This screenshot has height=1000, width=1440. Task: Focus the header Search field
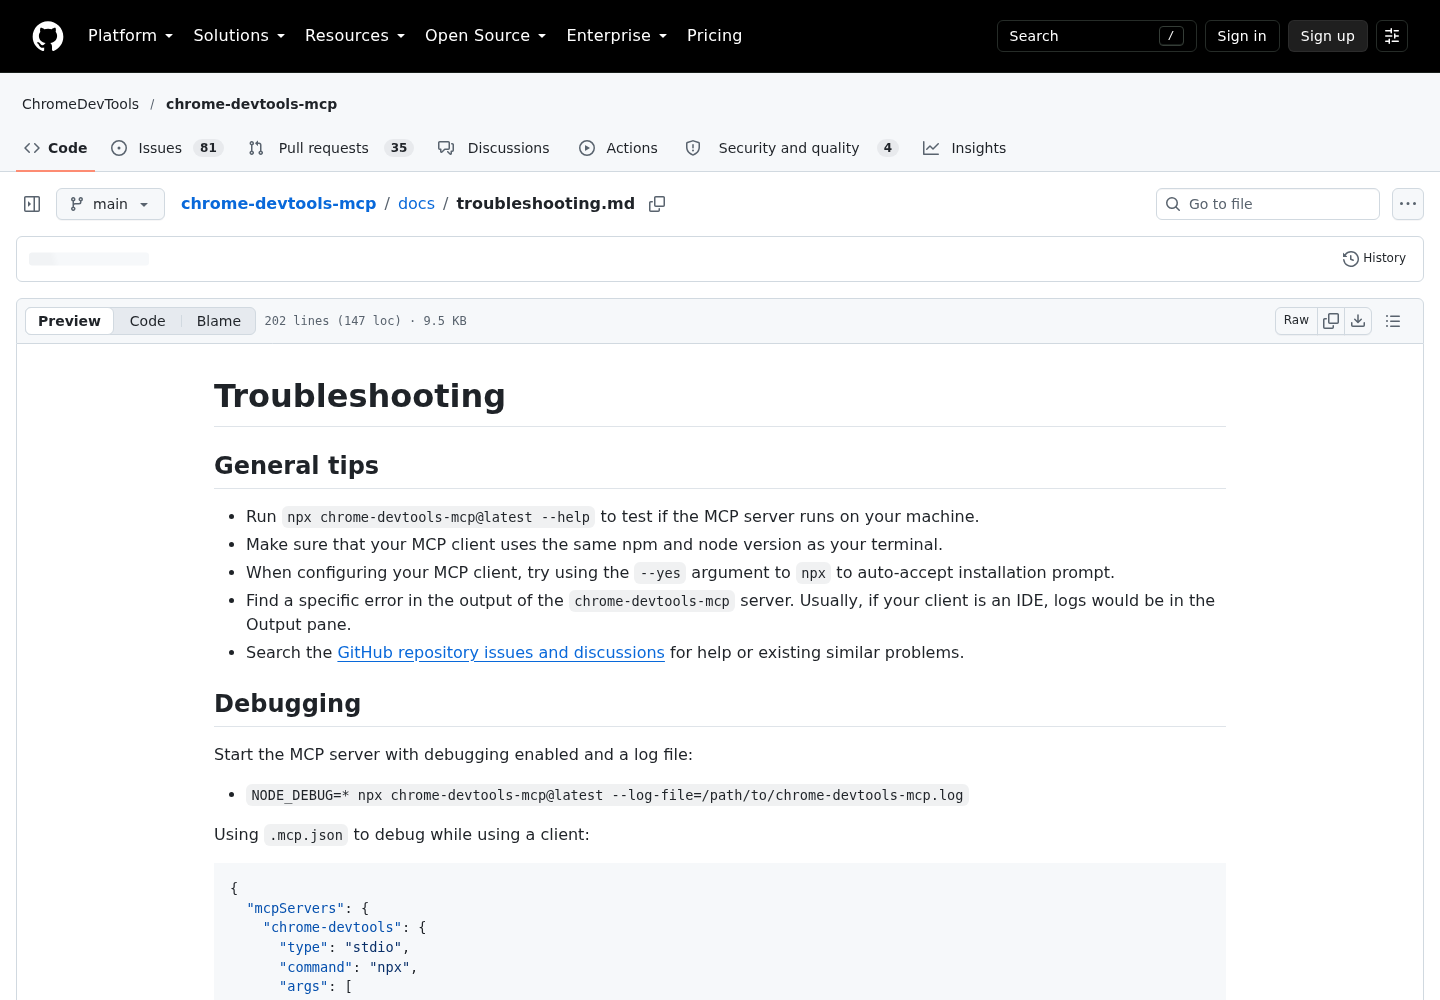click(x=1097, y=36)
